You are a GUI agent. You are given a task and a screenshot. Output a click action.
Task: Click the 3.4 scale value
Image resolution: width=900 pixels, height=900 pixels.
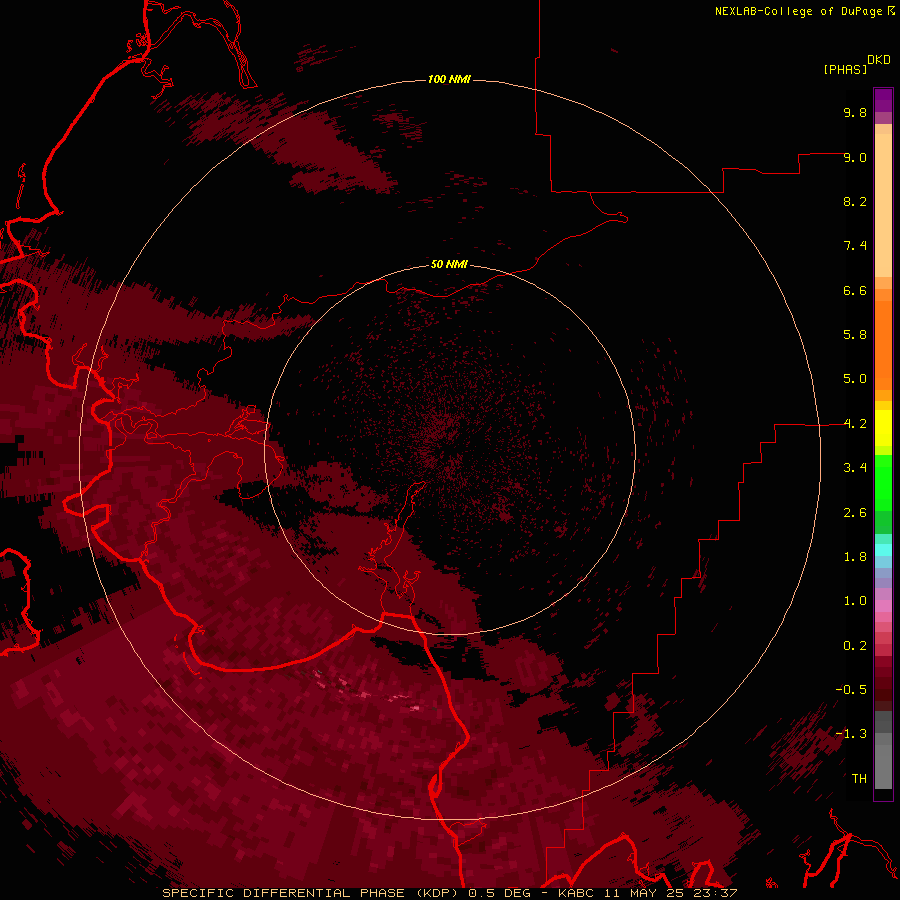point(855,468)
